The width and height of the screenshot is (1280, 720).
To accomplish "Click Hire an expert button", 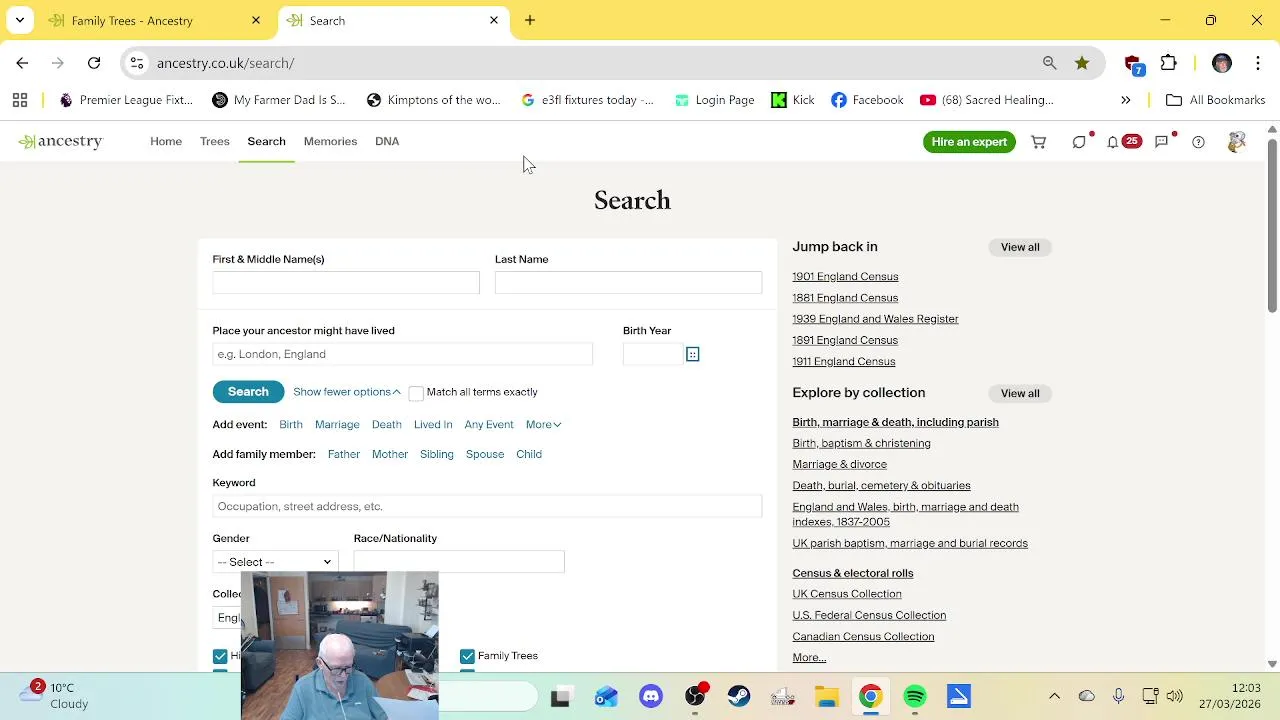I will (x=969, y=142).
